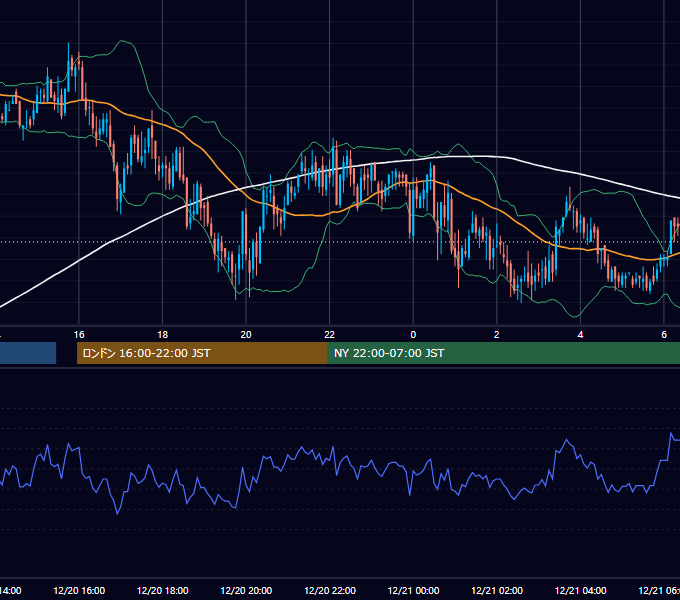Click the 18 hour tick label
The width and height of the screenshot is (680, 600).
163,335
